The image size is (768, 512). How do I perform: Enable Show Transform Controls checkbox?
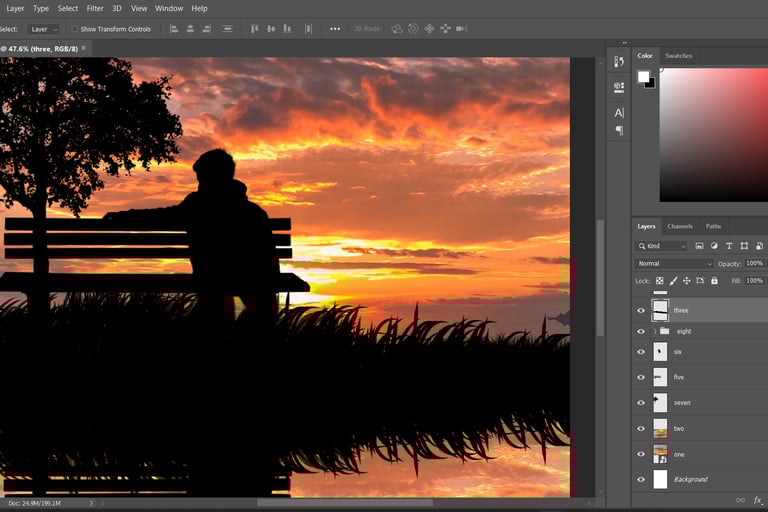75,29
